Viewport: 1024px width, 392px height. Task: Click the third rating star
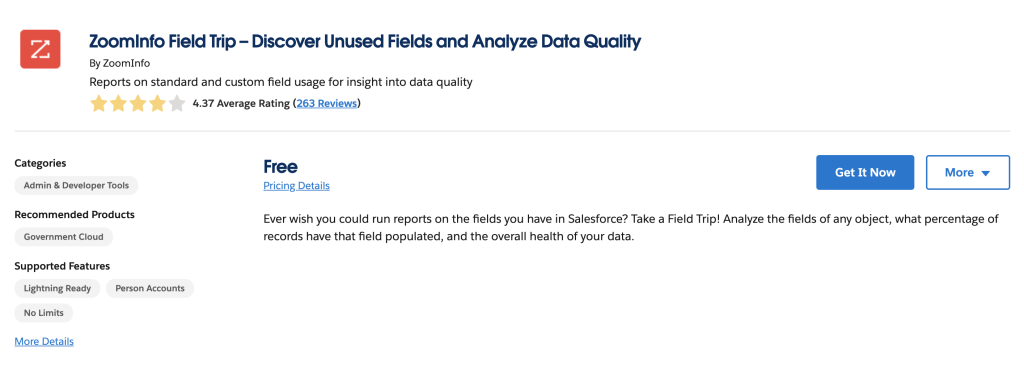click(138, 104)
